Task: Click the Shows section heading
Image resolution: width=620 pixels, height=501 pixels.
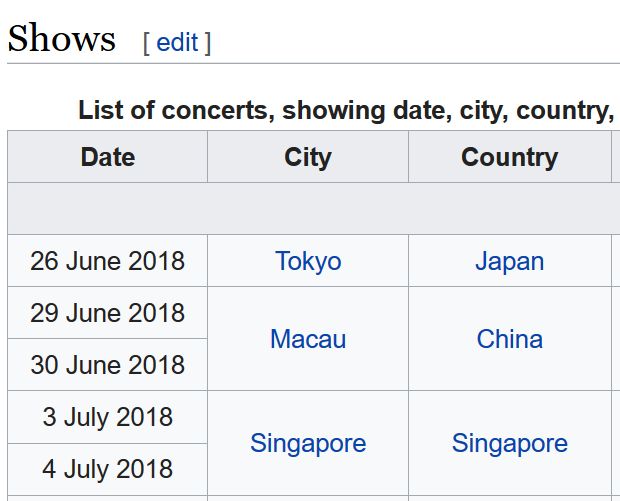Action: click(62, 38)
